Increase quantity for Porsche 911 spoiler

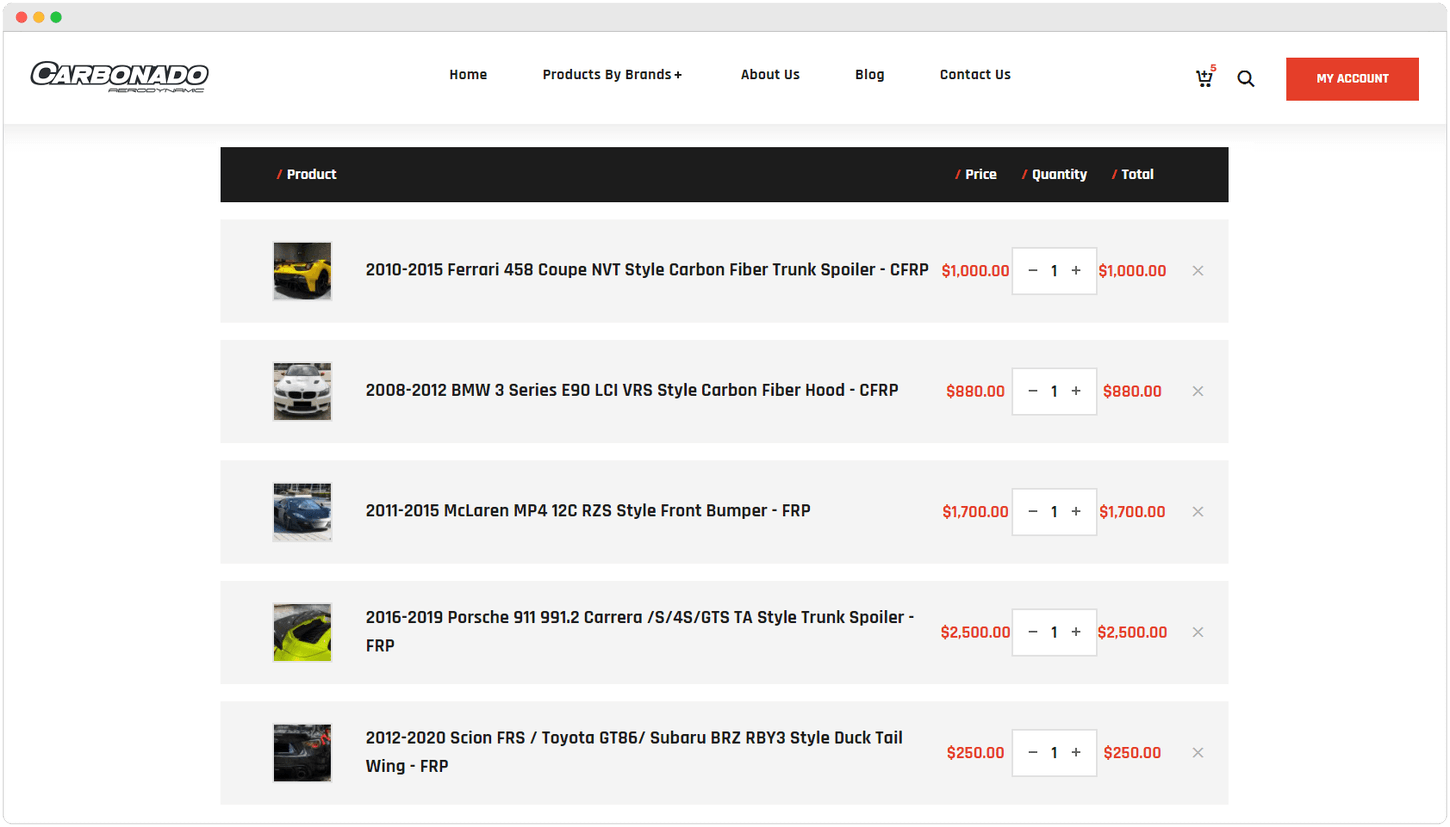click(1076, 632)
